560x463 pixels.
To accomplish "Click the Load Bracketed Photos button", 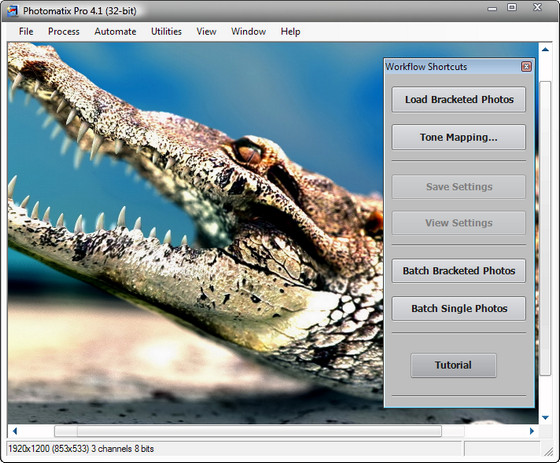I will pyautogui.click(x=459, y=99).
